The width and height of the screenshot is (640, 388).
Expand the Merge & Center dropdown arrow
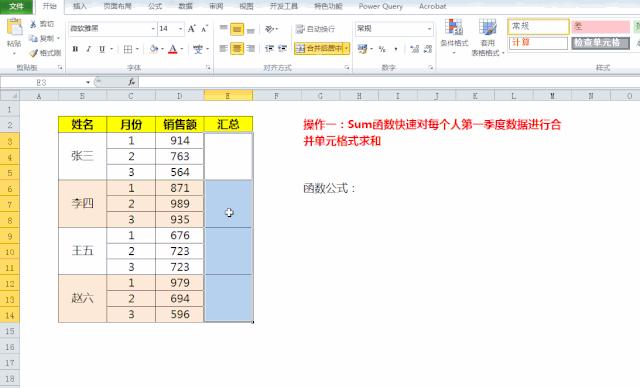point(347,49)
